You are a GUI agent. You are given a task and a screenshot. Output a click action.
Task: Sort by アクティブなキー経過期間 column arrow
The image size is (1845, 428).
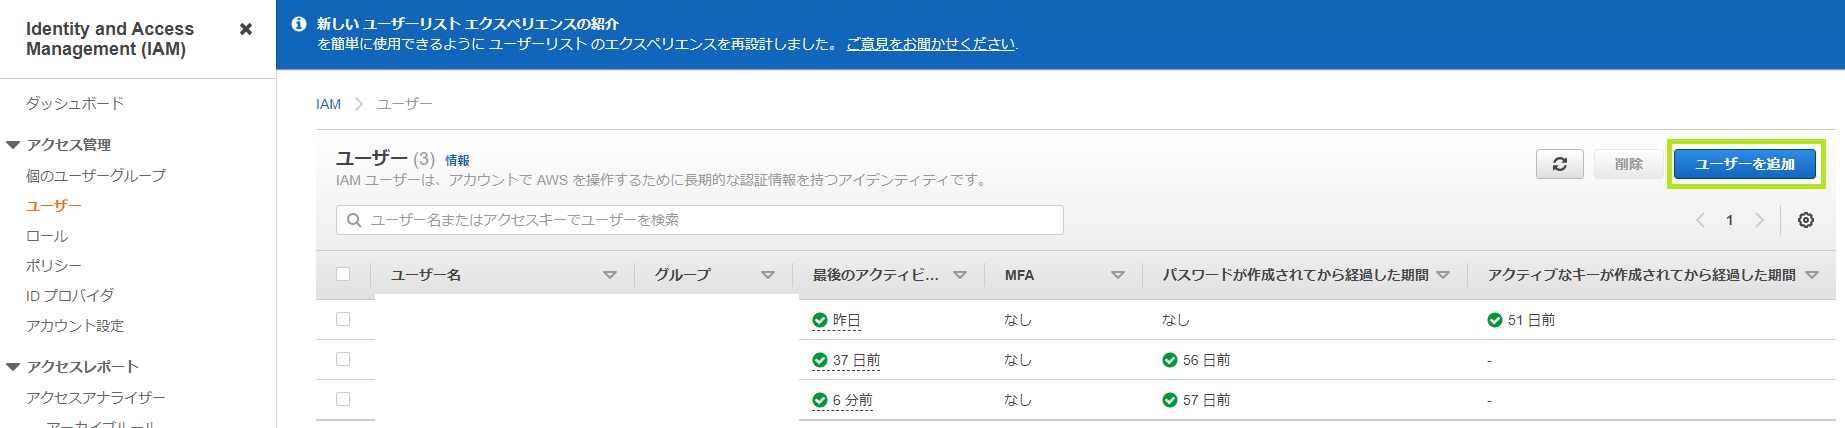pos(1812,275)
